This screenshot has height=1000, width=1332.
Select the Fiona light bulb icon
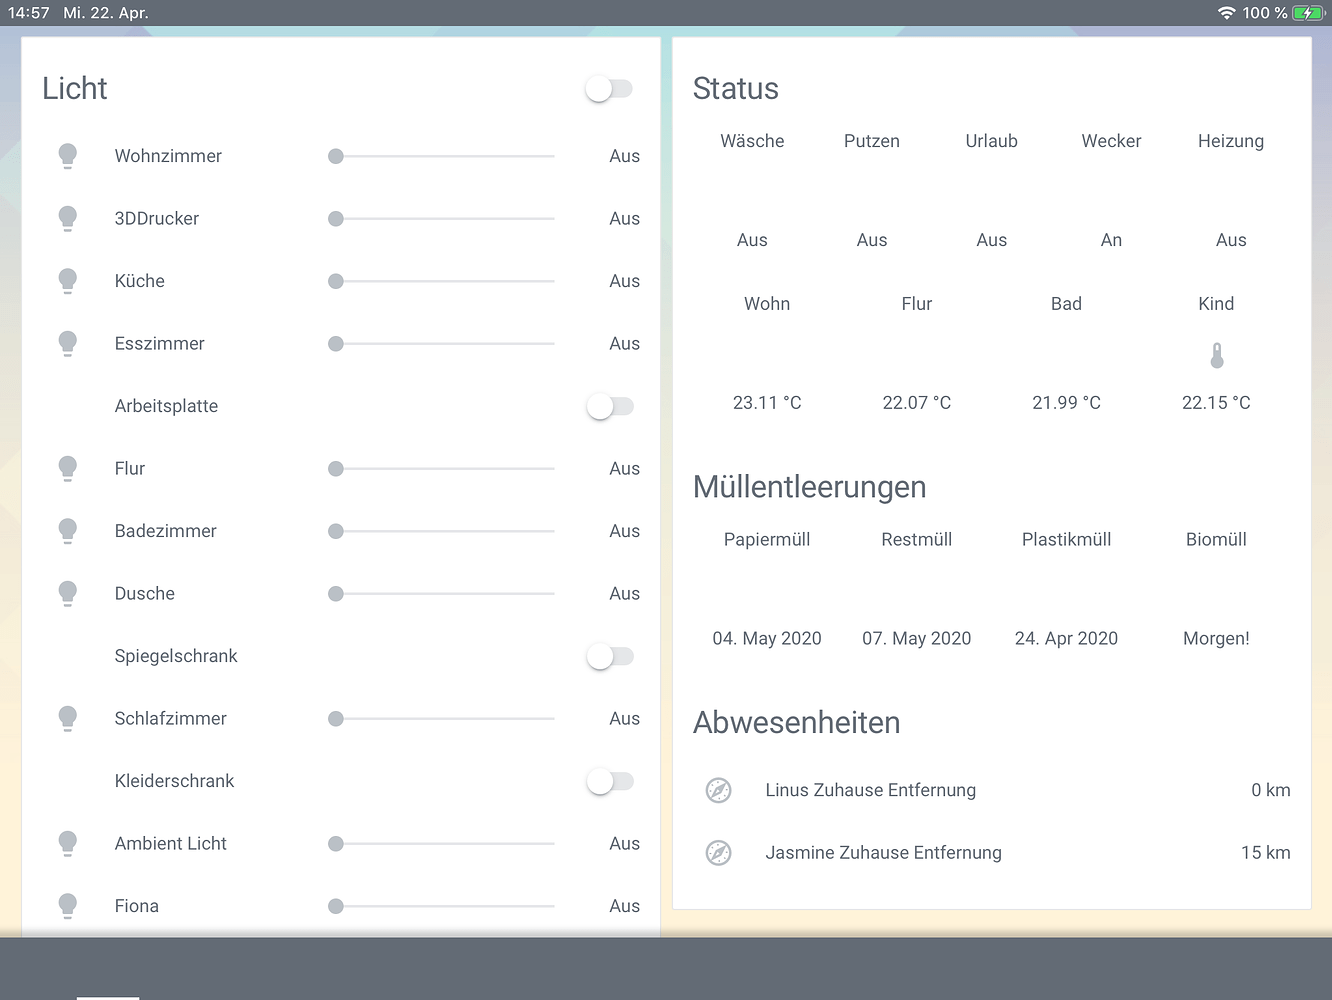(x=68, y=905)
